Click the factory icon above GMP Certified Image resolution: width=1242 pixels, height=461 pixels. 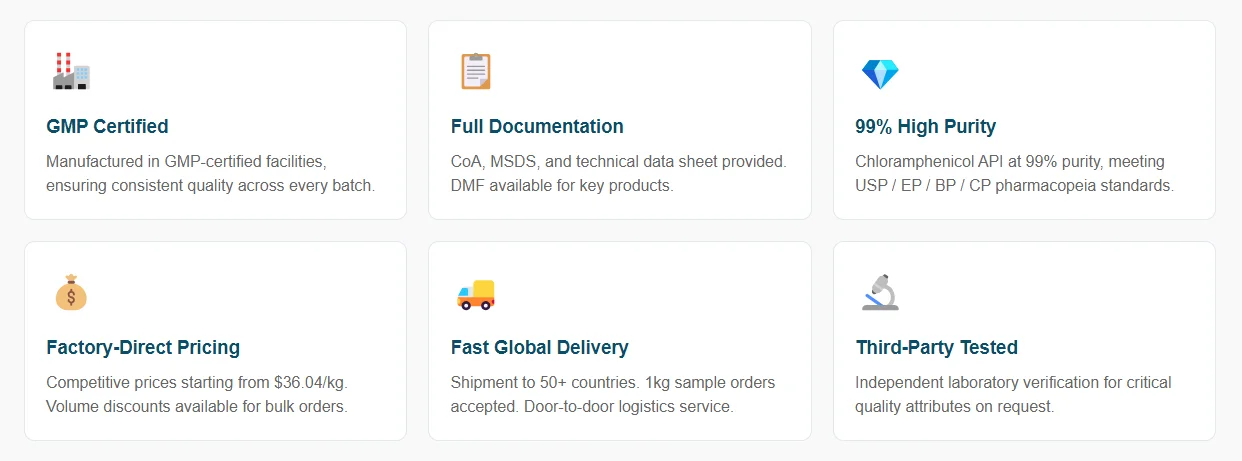tap(71, 72)
